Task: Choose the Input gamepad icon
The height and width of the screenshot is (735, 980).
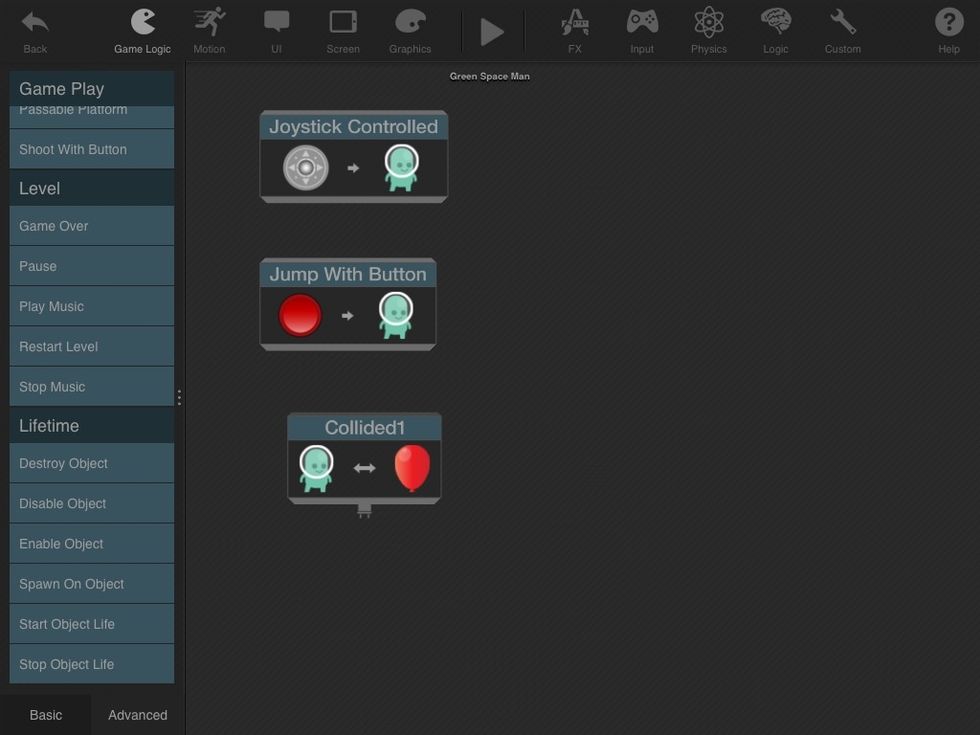Action: tap(642, 30)
